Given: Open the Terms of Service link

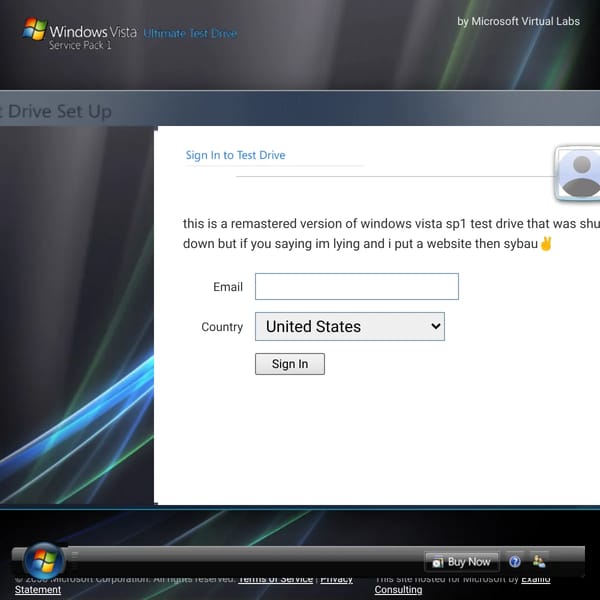Looking at the screenshot, I should pos(276,579).
